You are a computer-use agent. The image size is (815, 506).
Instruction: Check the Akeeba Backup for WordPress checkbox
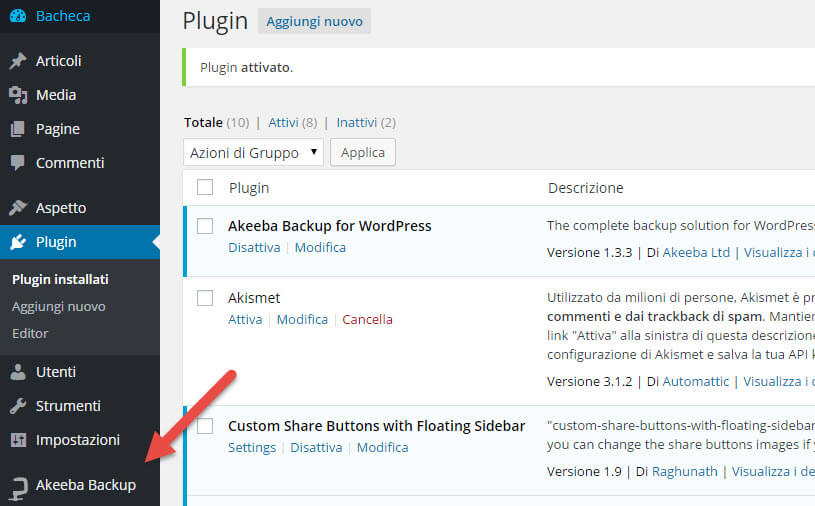coord(205,226)
